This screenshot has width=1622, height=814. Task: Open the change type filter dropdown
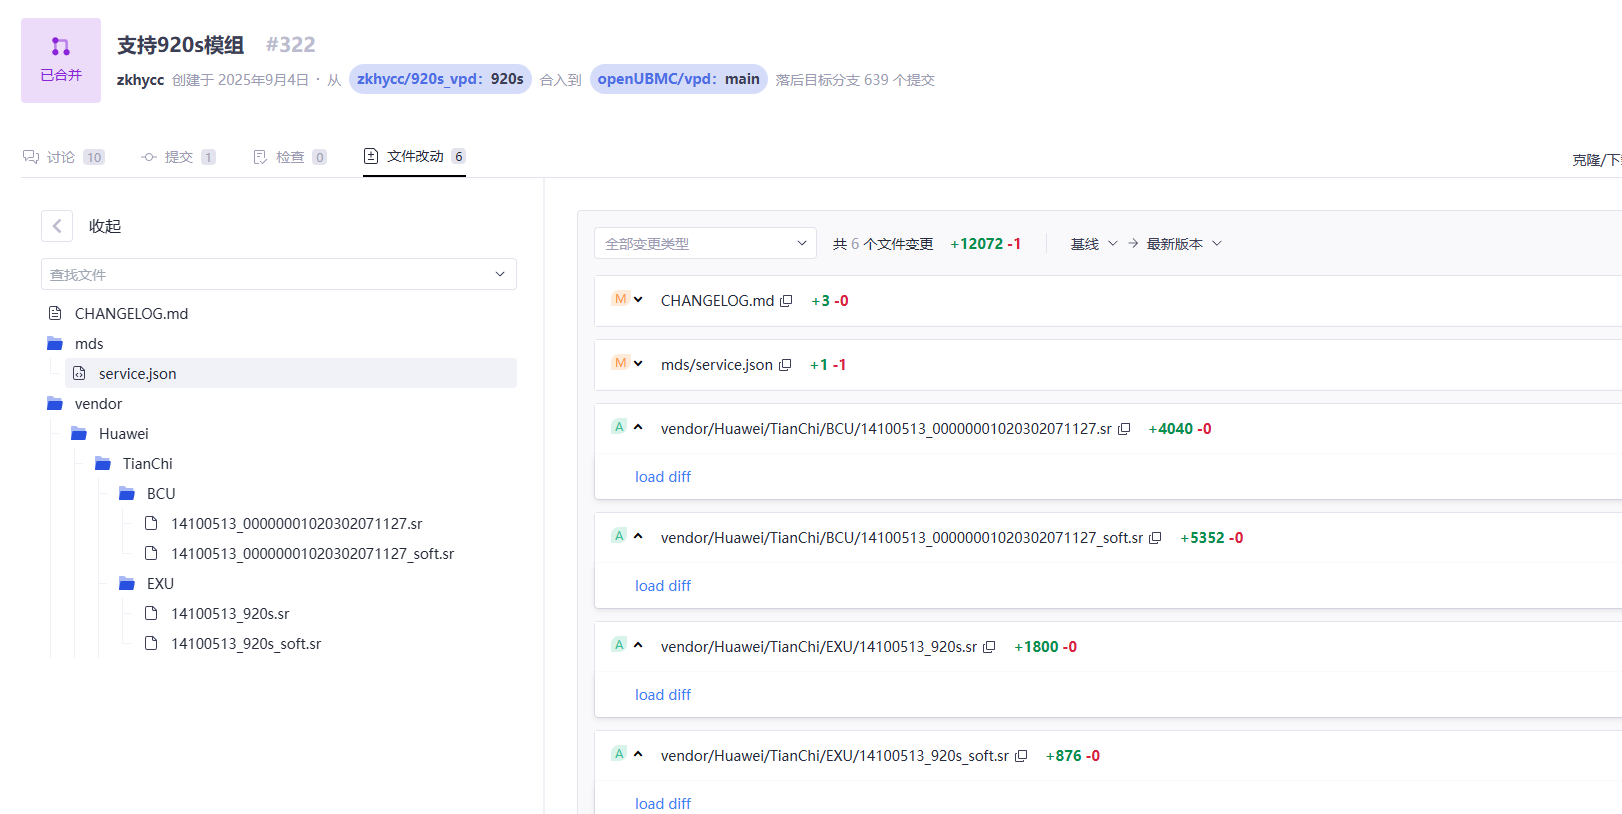(705, 244)
